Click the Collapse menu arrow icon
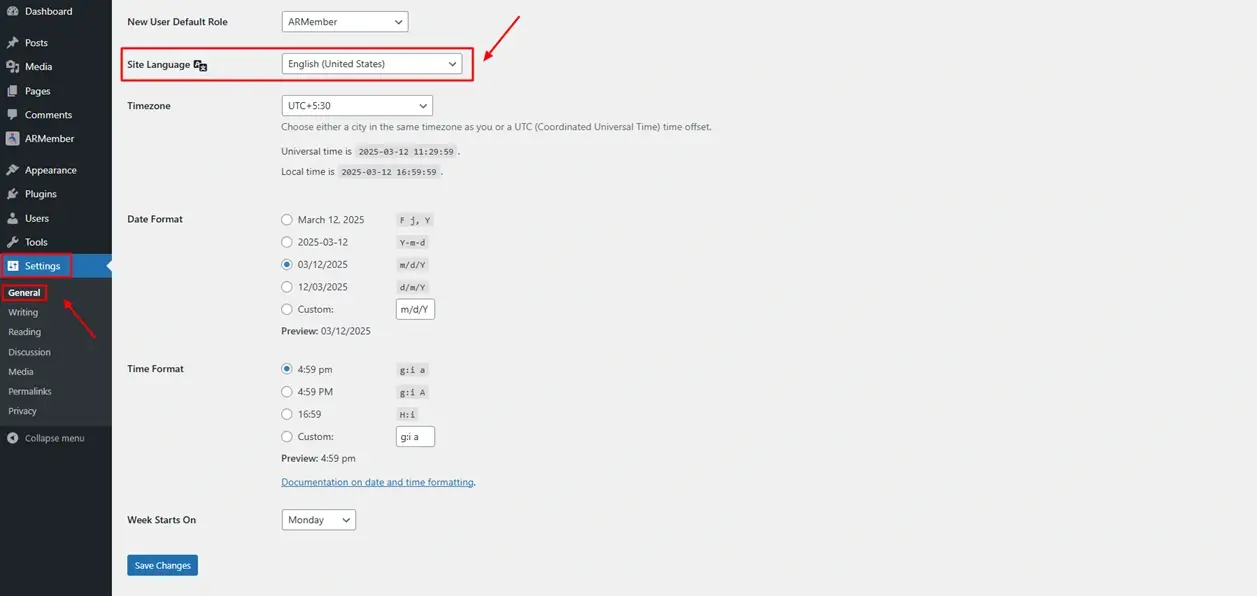Screen dimensions: 1257x596 click(x=13, y=438)
